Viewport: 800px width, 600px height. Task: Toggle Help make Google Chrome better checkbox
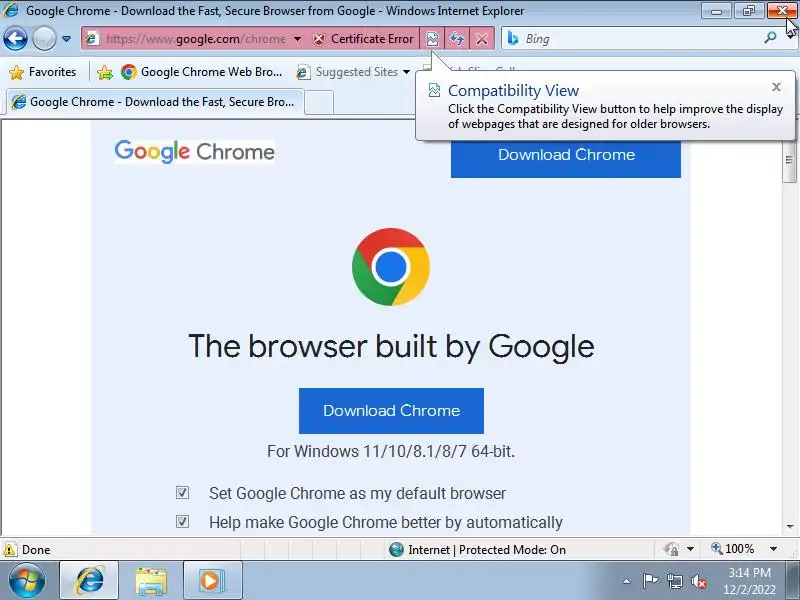pyautogui.click(x=182, y=521)
